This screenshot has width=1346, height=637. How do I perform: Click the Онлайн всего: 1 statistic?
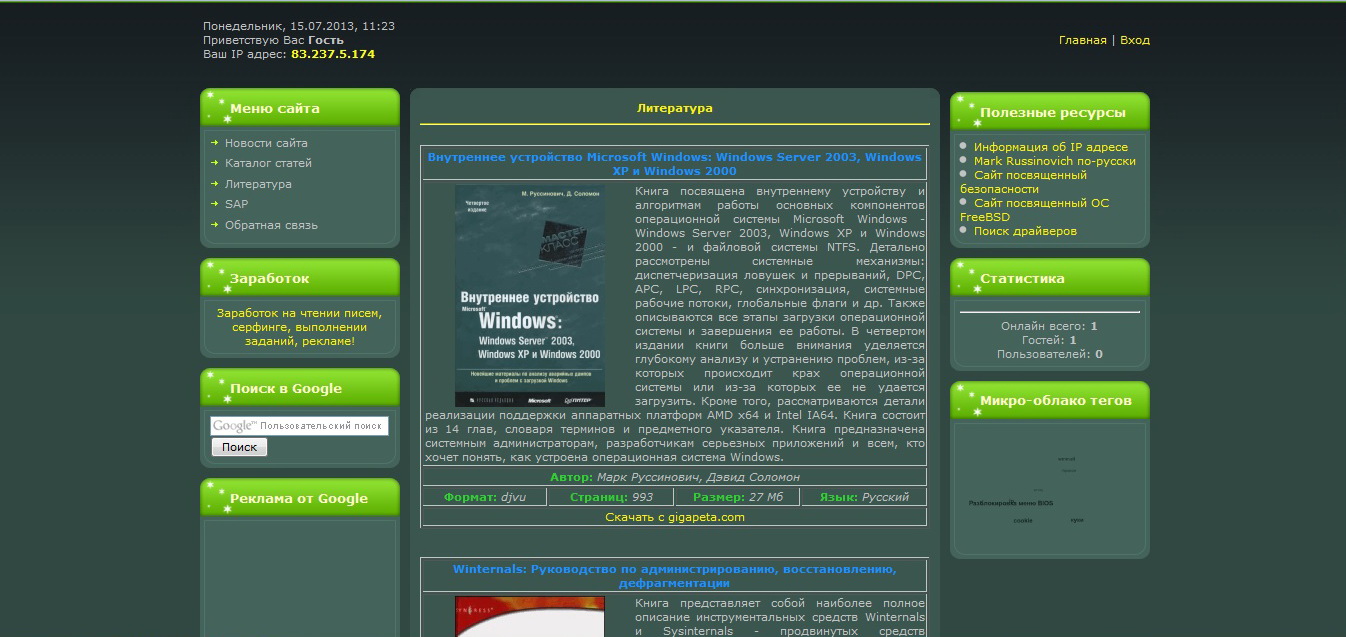[1049, 326]
